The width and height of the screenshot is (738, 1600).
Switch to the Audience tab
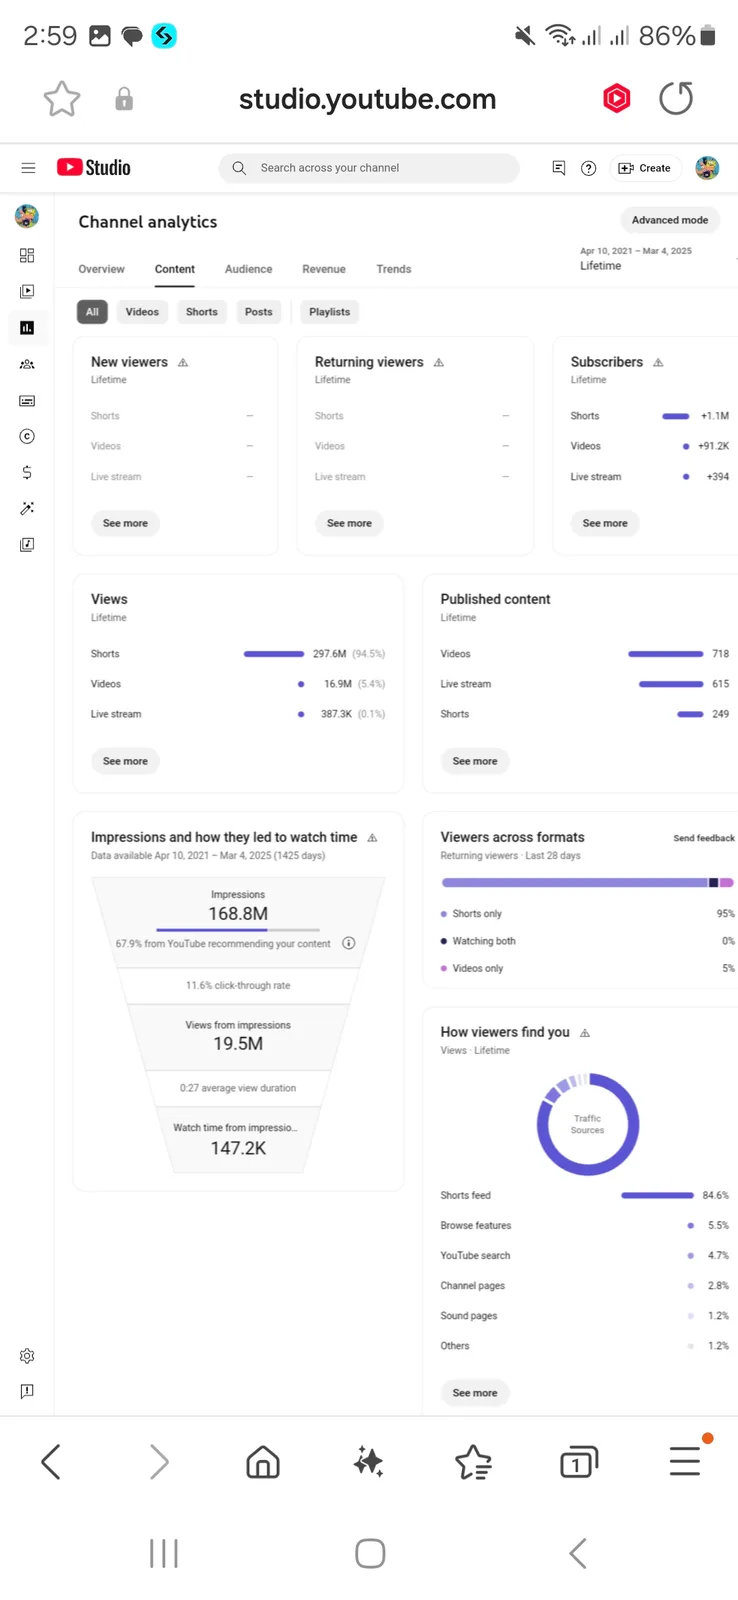click(249, 269)
